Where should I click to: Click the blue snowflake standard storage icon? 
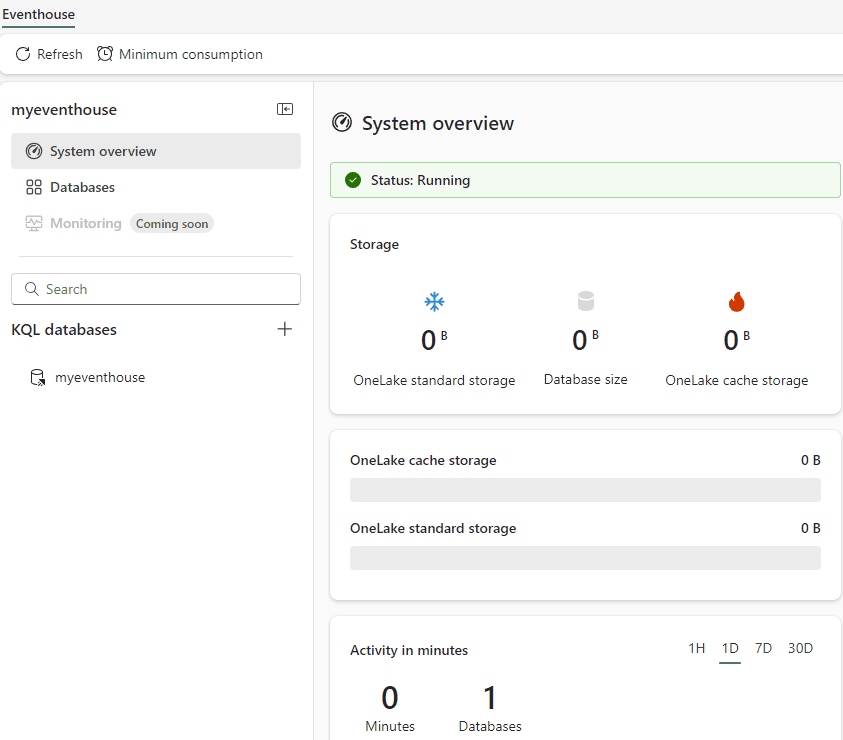[434, 302]
